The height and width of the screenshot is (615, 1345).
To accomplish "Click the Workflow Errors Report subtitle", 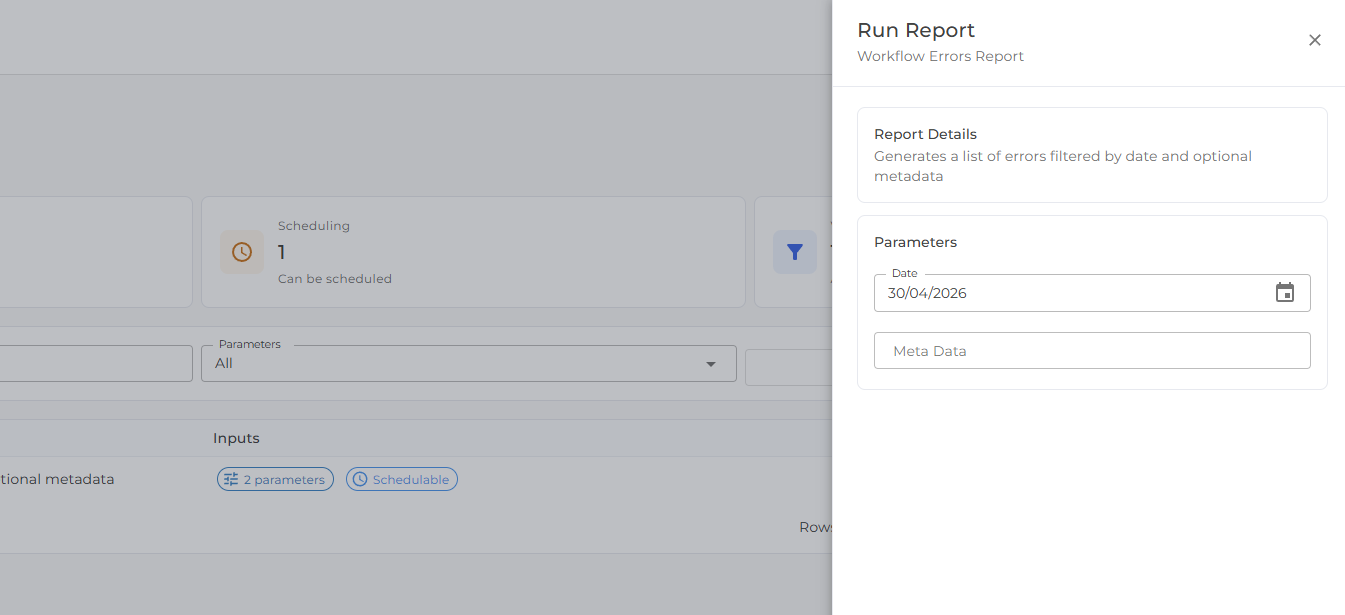I will (941, 57).
